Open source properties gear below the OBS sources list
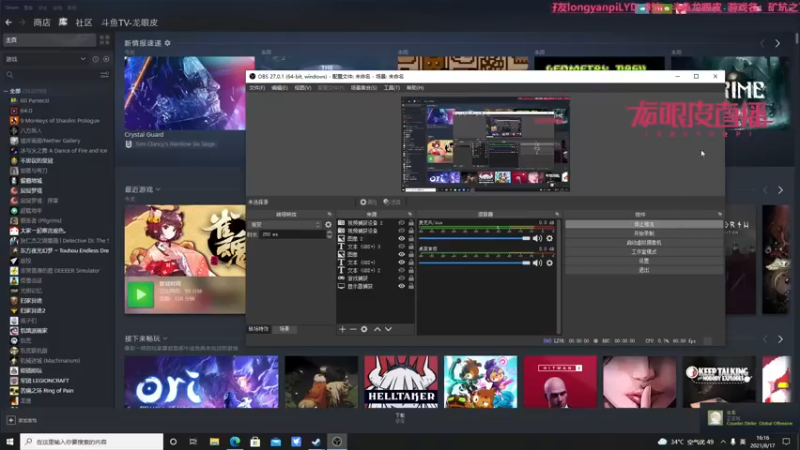The width and height of the screenshot is (800, 450). click(x=364, y=329)
